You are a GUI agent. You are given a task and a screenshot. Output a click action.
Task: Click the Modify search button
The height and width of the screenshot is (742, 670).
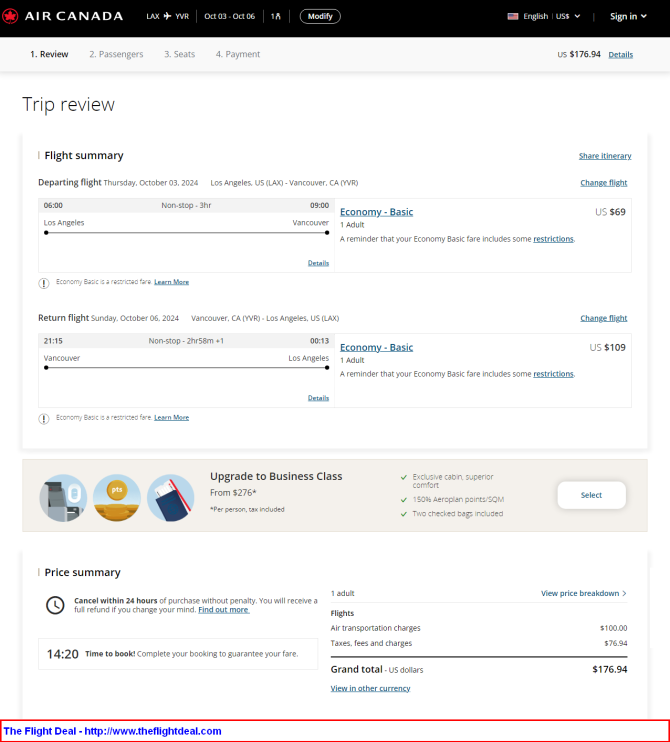tap(320, 16)
